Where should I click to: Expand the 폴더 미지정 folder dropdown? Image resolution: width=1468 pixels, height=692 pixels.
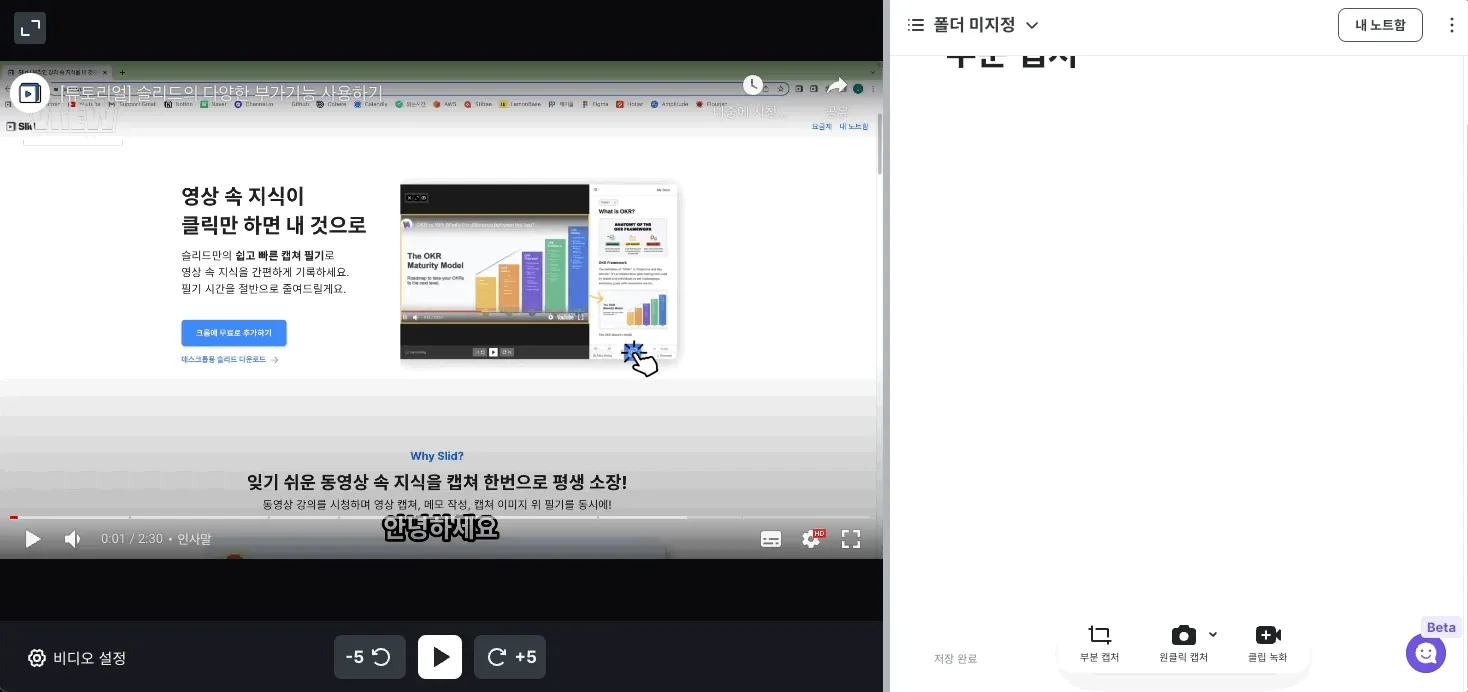tap(1033, 25)
